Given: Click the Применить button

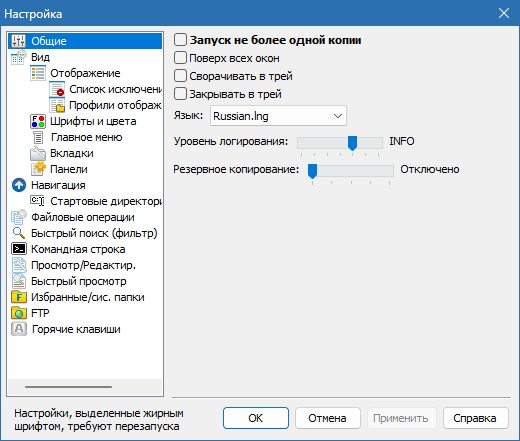Looking at the screenshot, I should point(402,418).
